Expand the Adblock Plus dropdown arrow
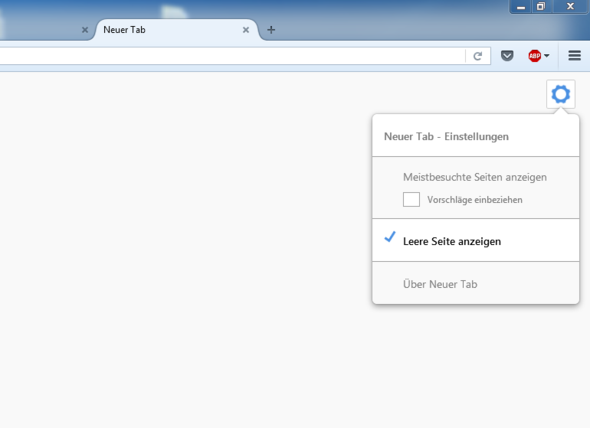 [x=547, y=56]
